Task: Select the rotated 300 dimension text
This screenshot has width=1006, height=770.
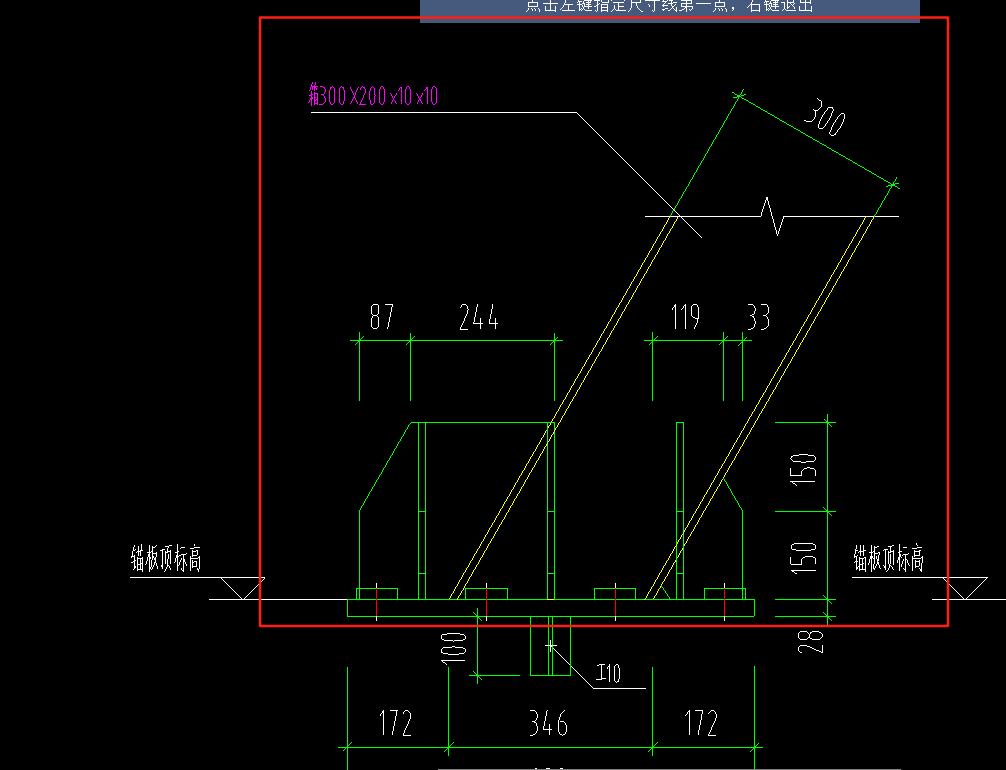Action: coord(825,117)
